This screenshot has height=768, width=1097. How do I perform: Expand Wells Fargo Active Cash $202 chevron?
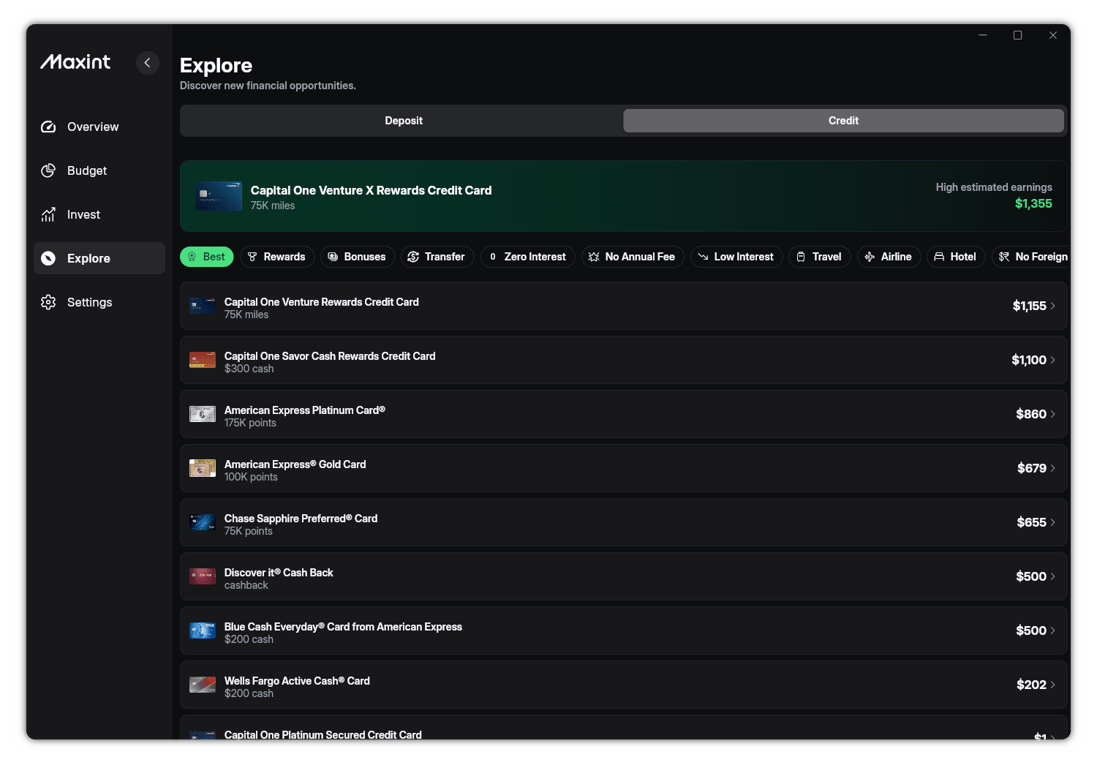(1053, 685)
